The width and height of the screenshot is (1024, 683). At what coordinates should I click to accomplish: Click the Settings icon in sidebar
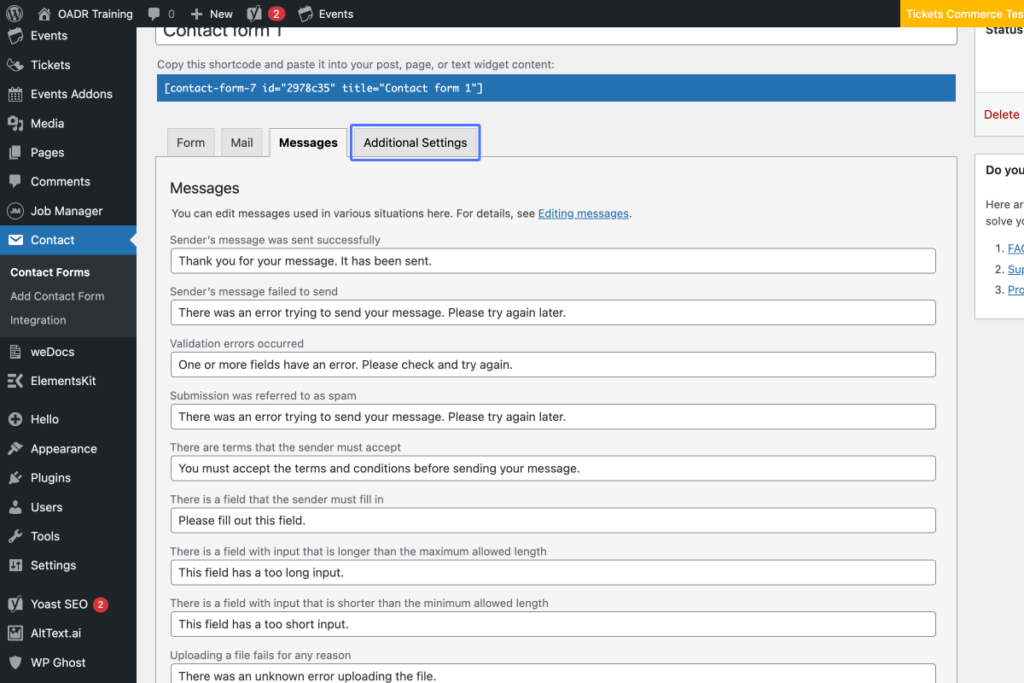pyautogui.click(x=15, y=565)
